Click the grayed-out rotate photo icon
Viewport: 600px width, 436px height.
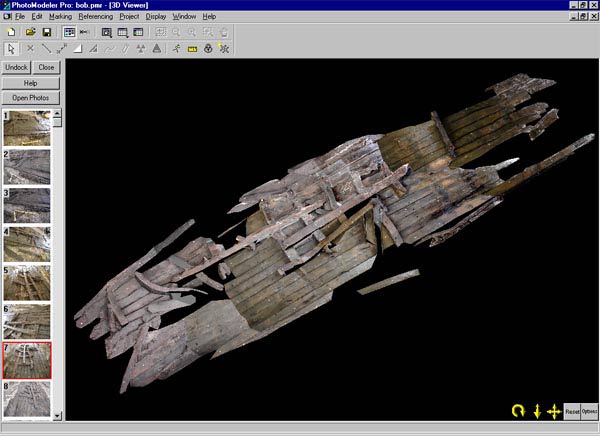[223, 32]
